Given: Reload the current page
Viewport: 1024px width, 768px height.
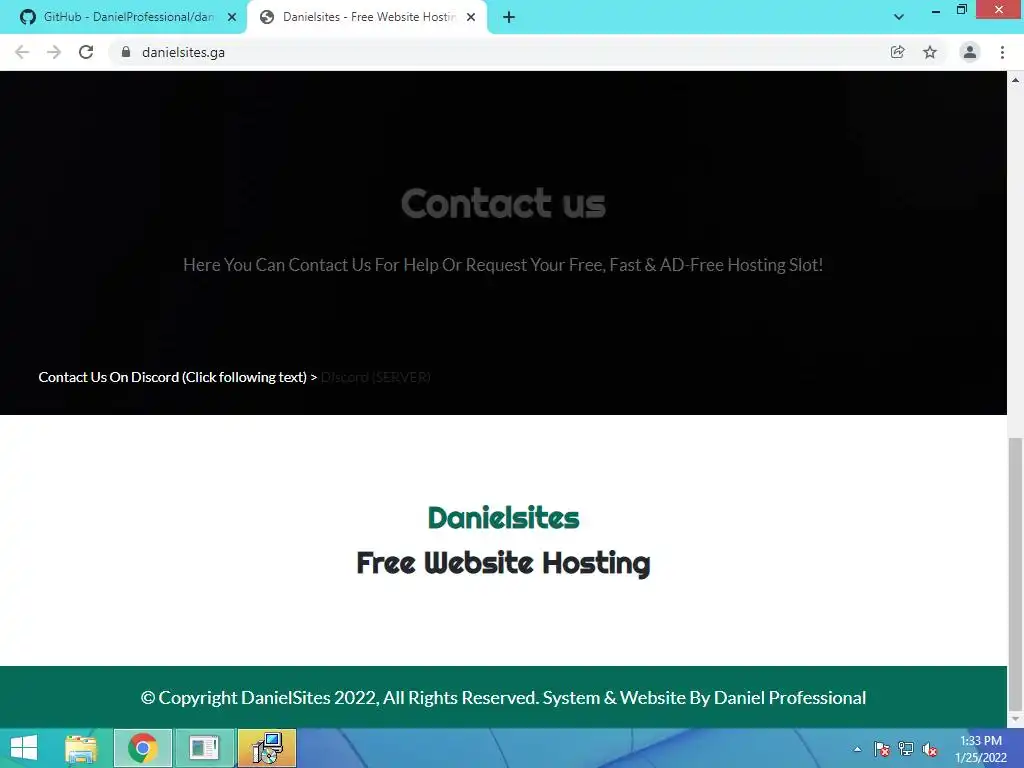Looking at the screenshot, I should [x=86, y=52].
